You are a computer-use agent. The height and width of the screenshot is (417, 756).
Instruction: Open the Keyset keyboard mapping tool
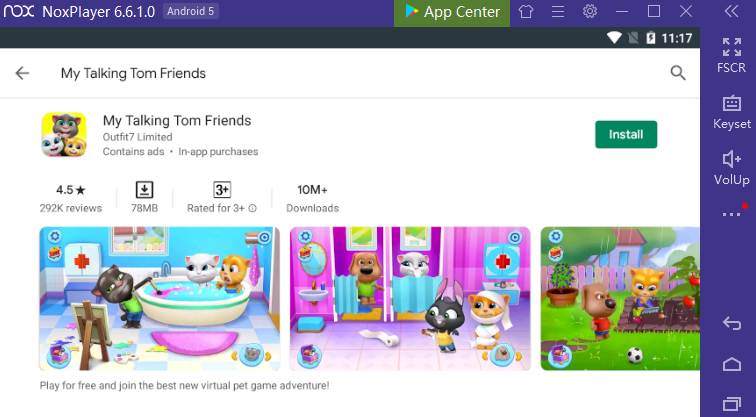pos(731,112)
